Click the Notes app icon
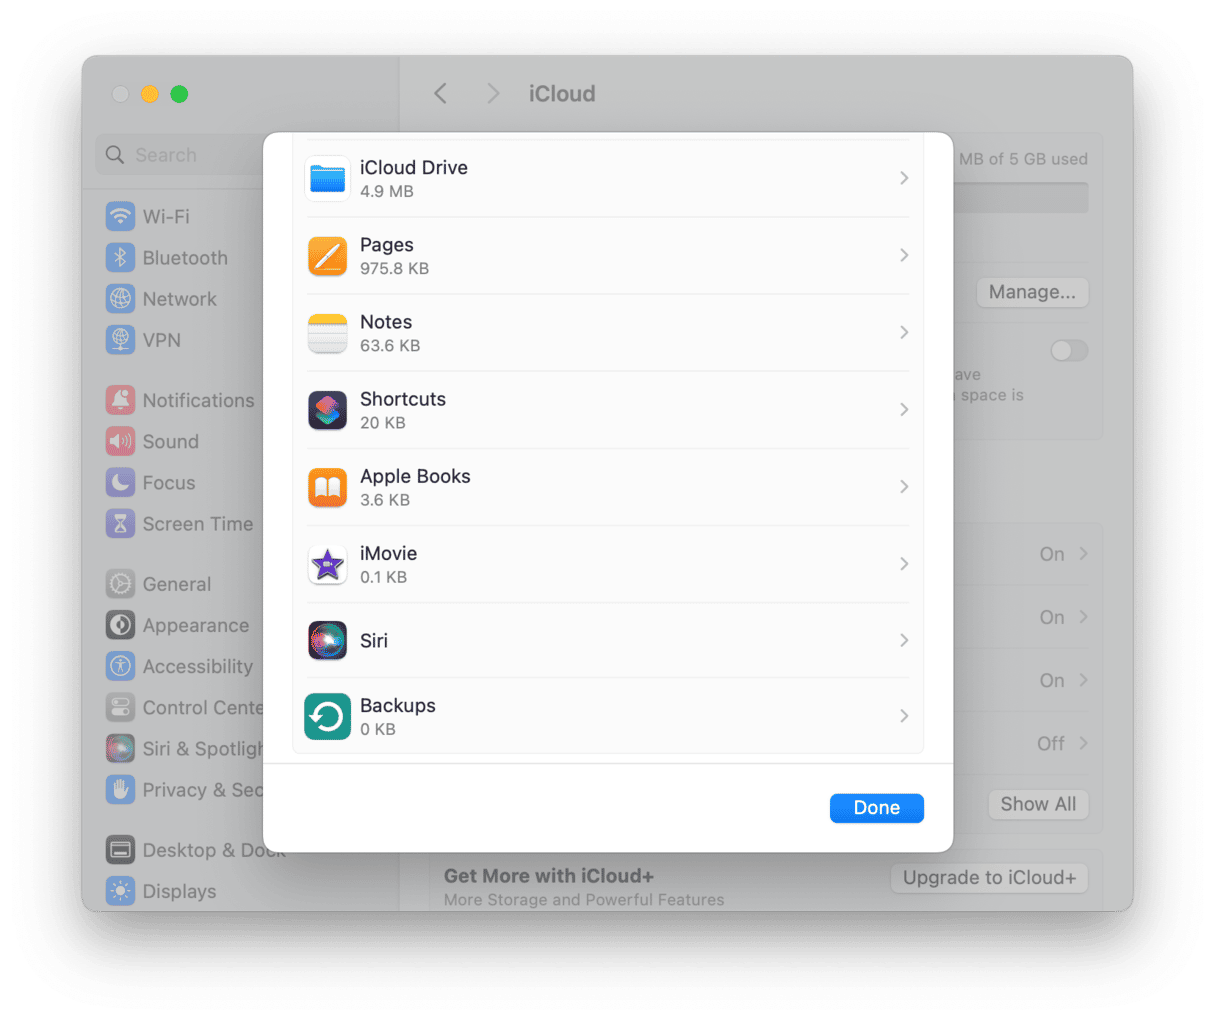This screenshot has width=1215, height=1020. (x=327, y=333)
